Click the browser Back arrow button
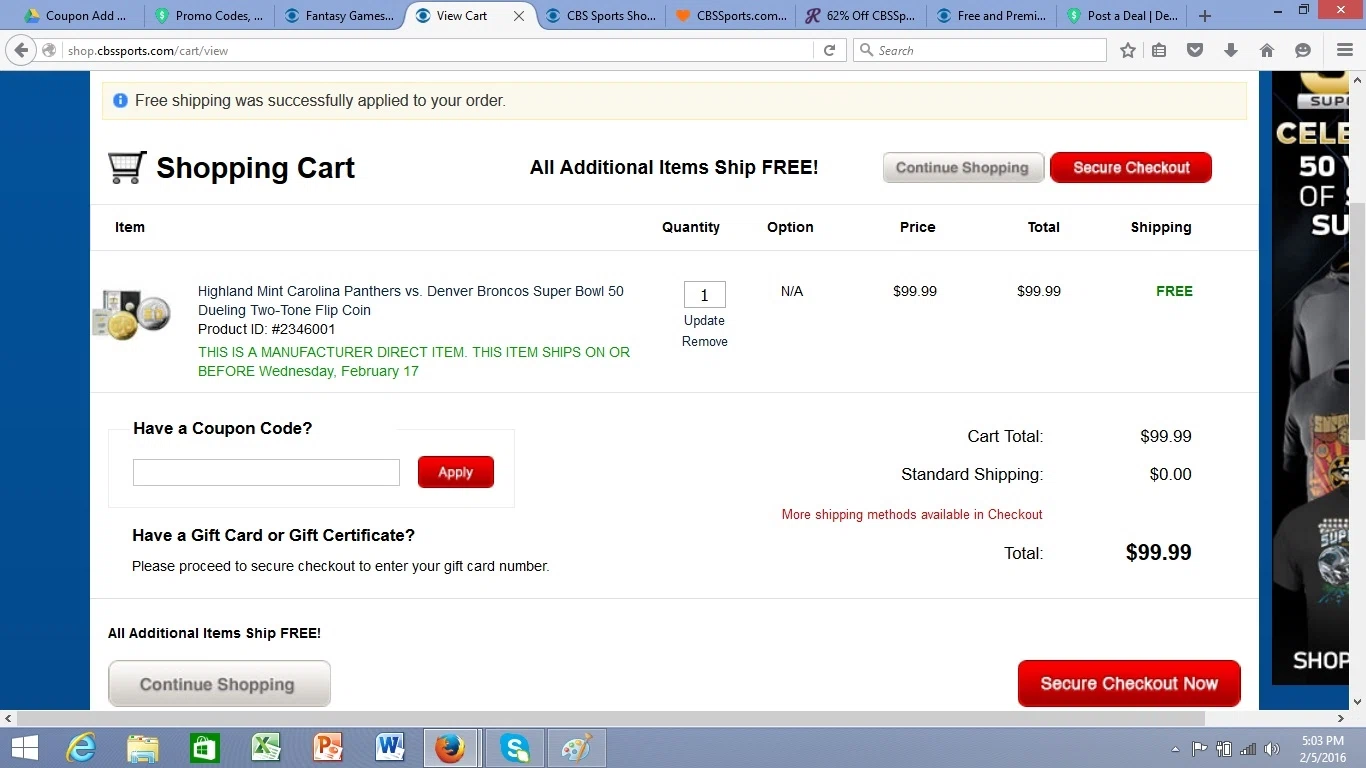Viewport: 1366px width, 768px height. (x=21, y=50)
